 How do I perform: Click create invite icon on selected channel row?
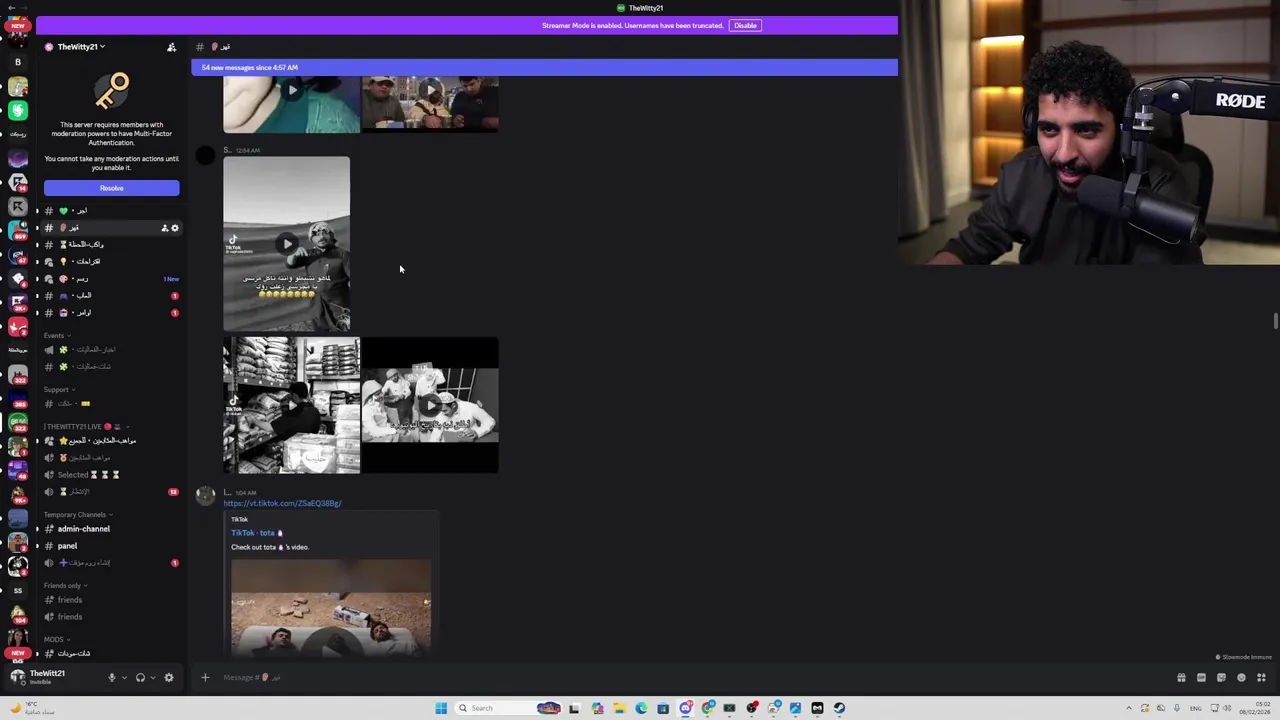tap(165, 228)
